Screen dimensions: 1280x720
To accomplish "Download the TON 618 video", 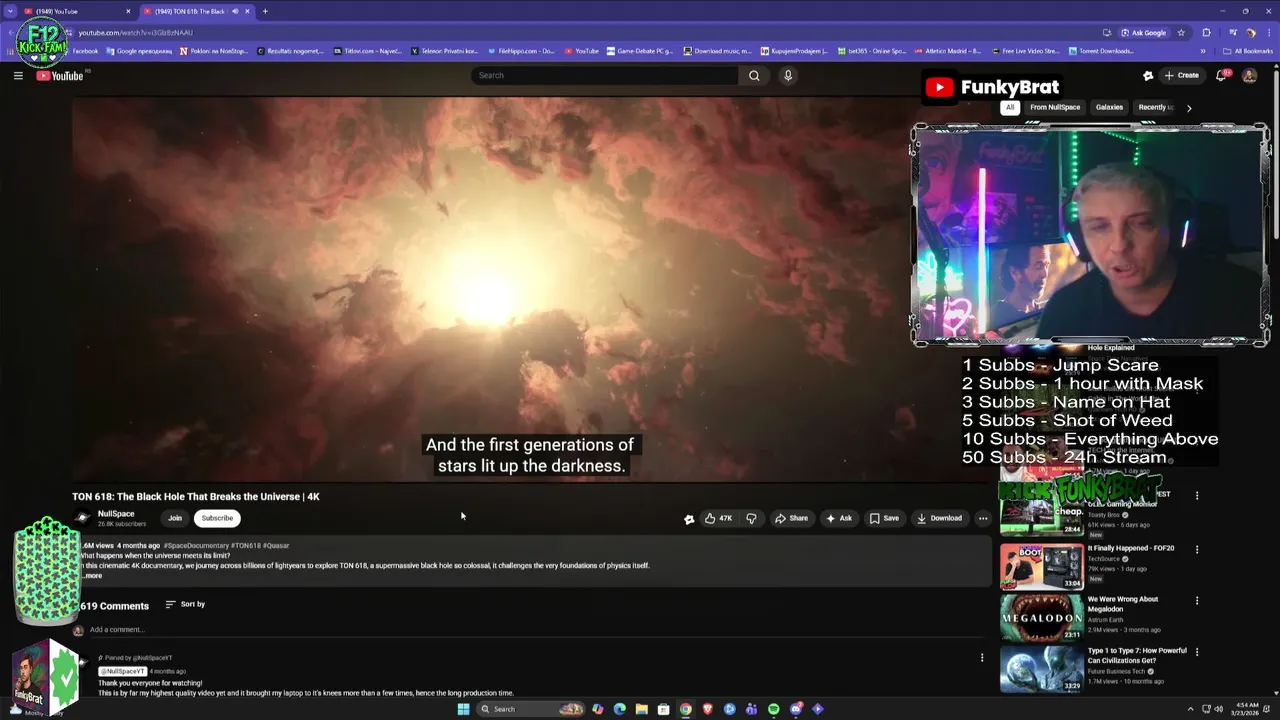I will click(939, 518).
